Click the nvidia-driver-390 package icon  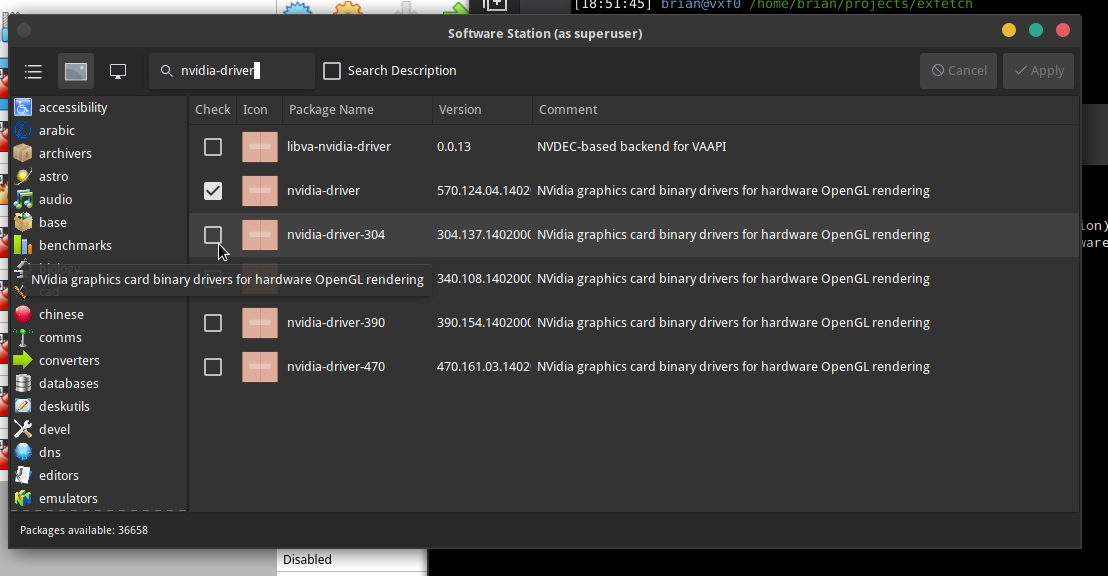(260, 323)
